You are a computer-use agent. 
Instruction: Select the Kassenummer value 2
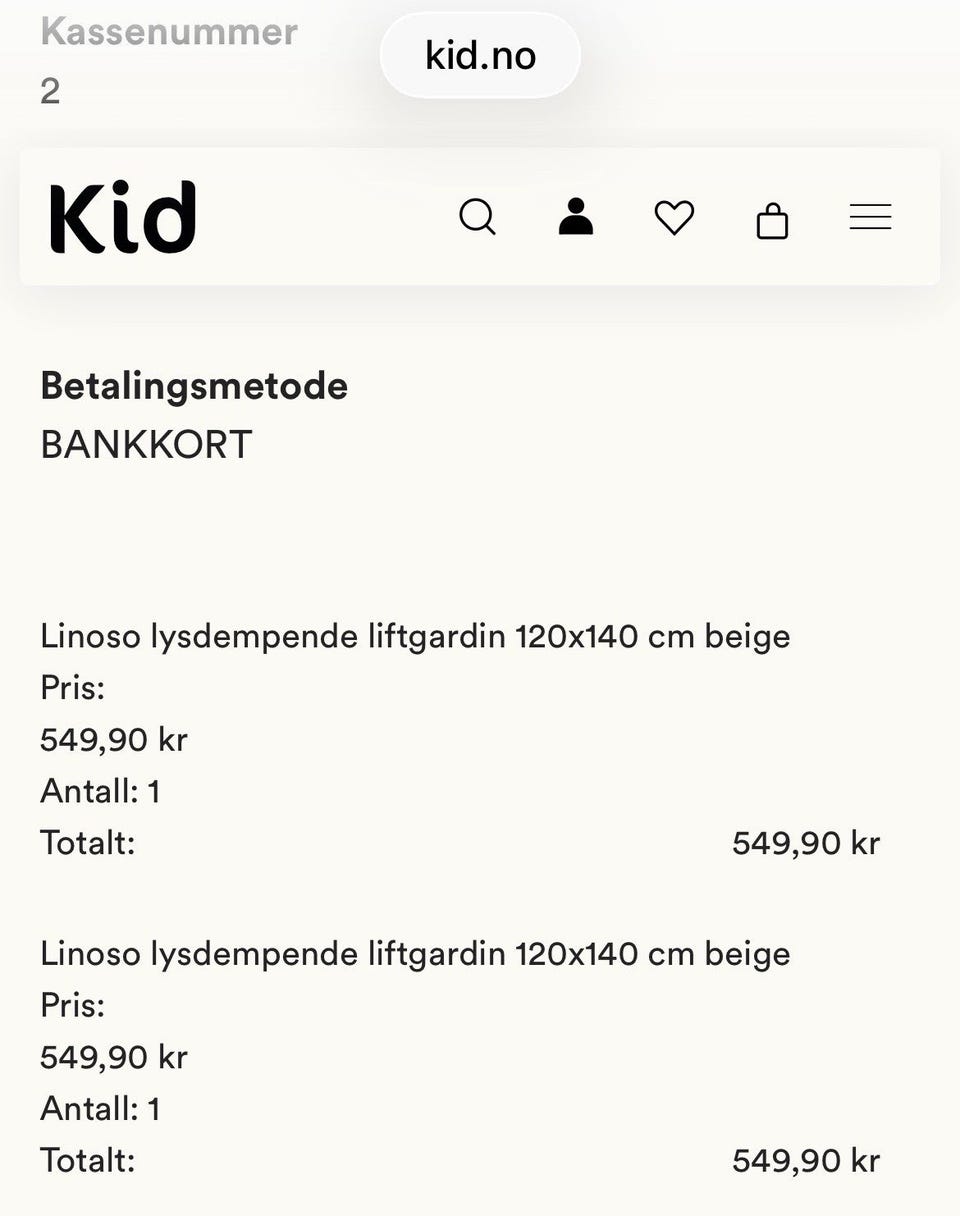tap(50, 92)
